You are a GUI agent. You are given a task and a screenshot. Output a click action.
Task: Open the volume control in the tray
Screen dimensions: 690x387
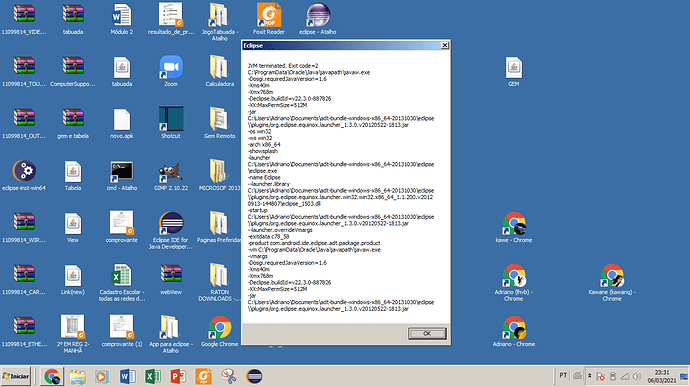pos(637,376)
